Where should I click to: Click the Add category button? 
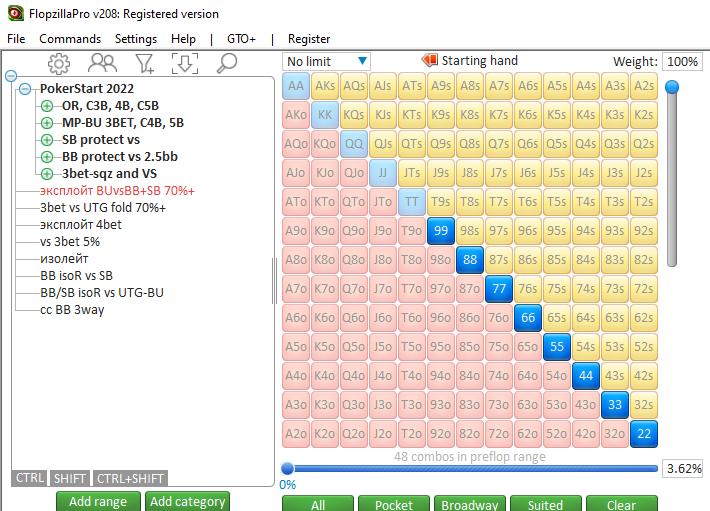pyautogui.click(x=187, y=501)
